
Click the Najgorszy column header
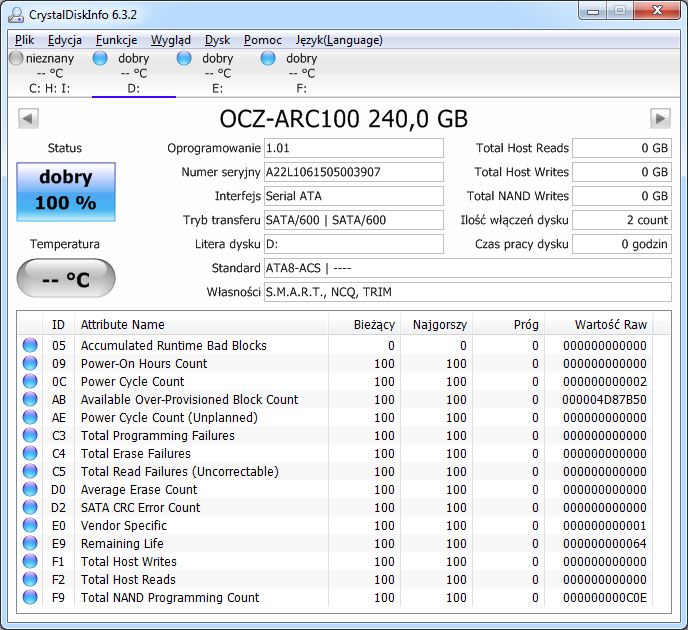point(437,325)
